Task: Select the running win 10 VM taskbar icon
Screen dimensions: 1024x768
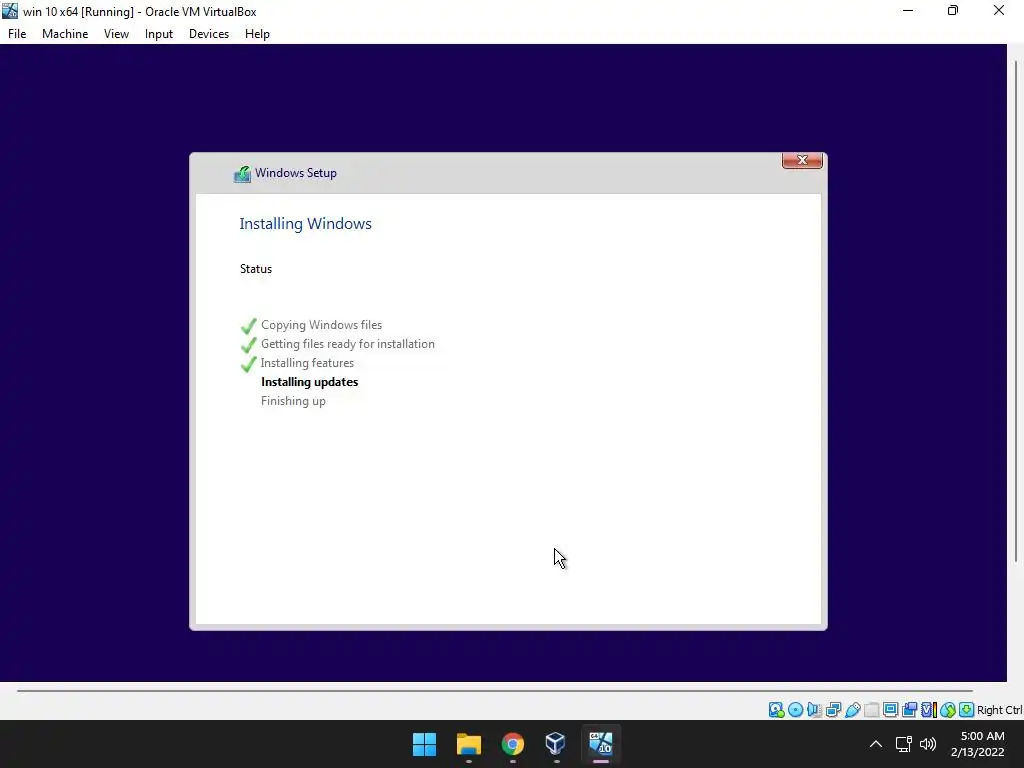Action: point(600,744)
